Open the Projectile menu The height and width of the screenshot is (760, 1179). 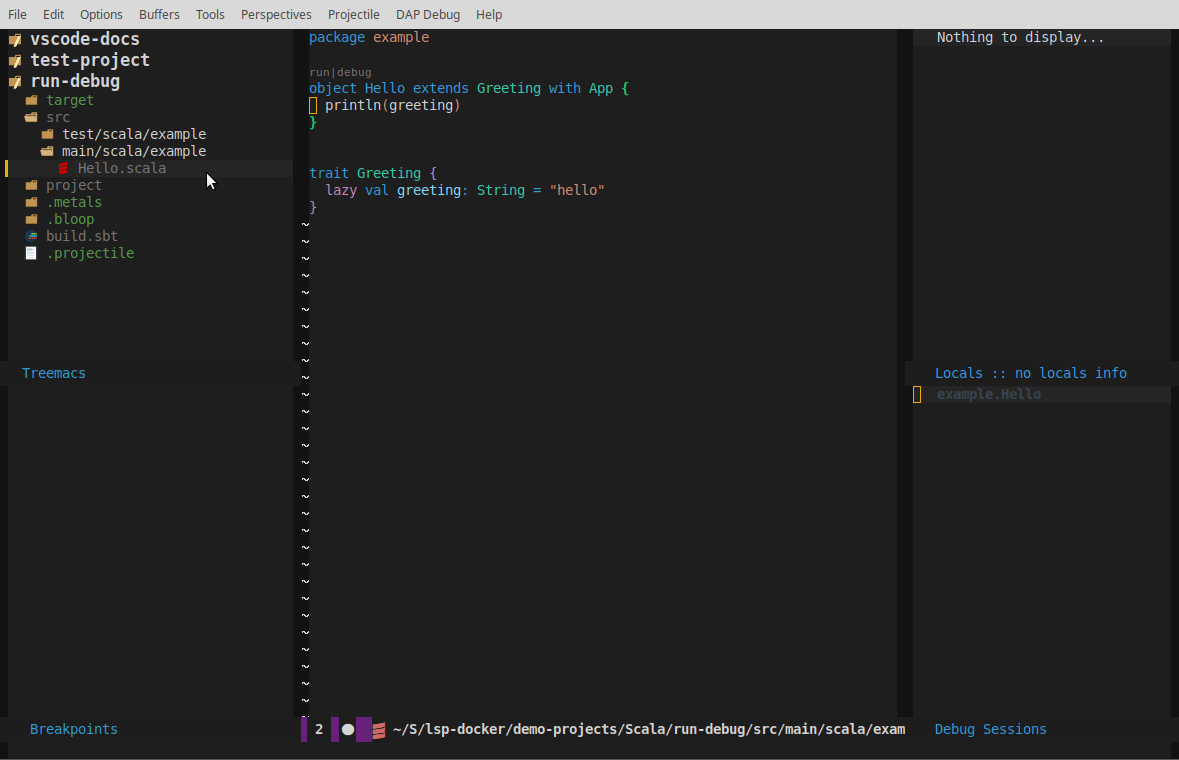click(353, 14)
